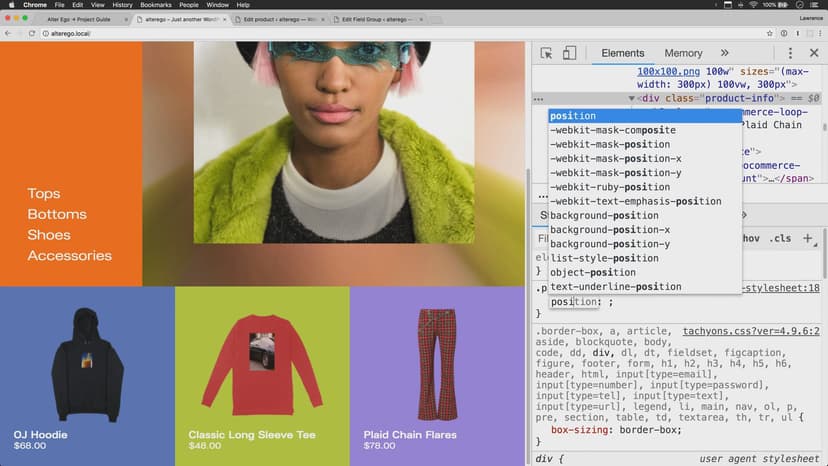
Task: Click the browser back arrow
Action: pyautogui.click(x=8, y=33)
